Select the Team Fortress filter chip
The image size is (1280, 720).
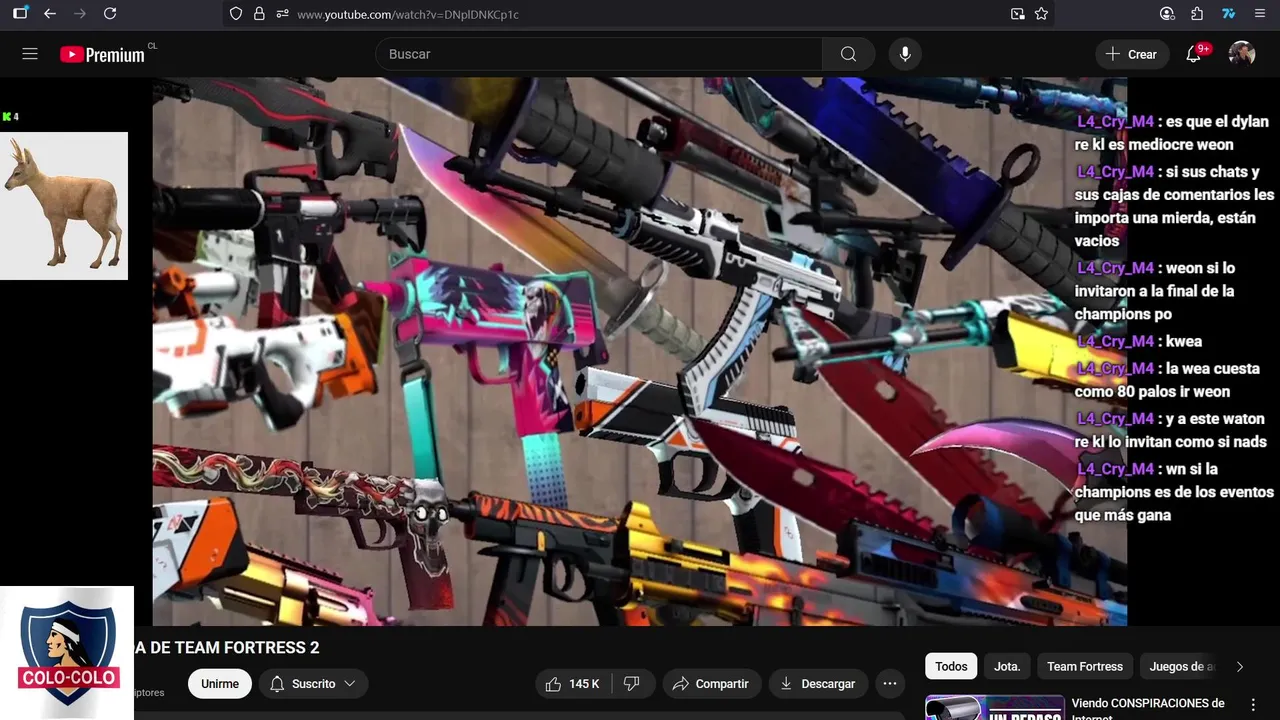(1085, 666)
